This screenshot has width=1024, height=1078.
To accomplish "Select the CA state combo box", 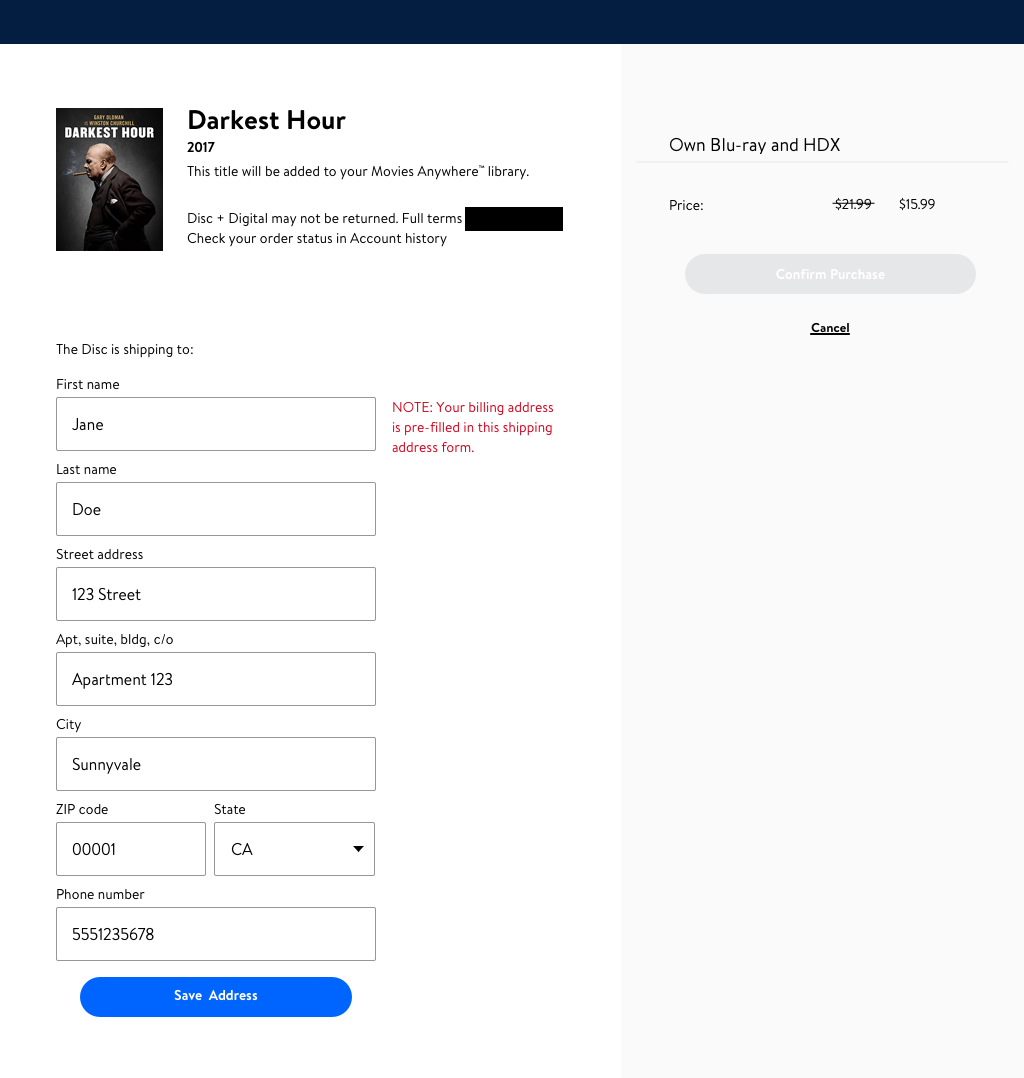I will 294,849.
